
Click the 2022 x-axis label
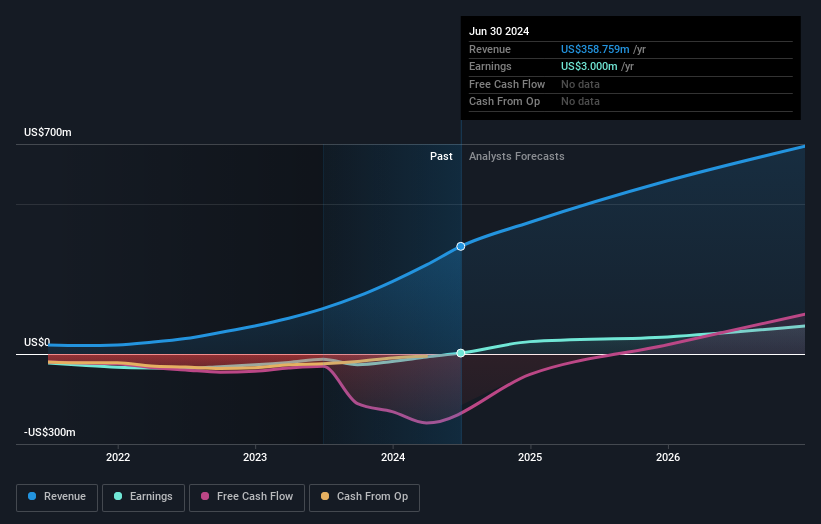[118, 457]
